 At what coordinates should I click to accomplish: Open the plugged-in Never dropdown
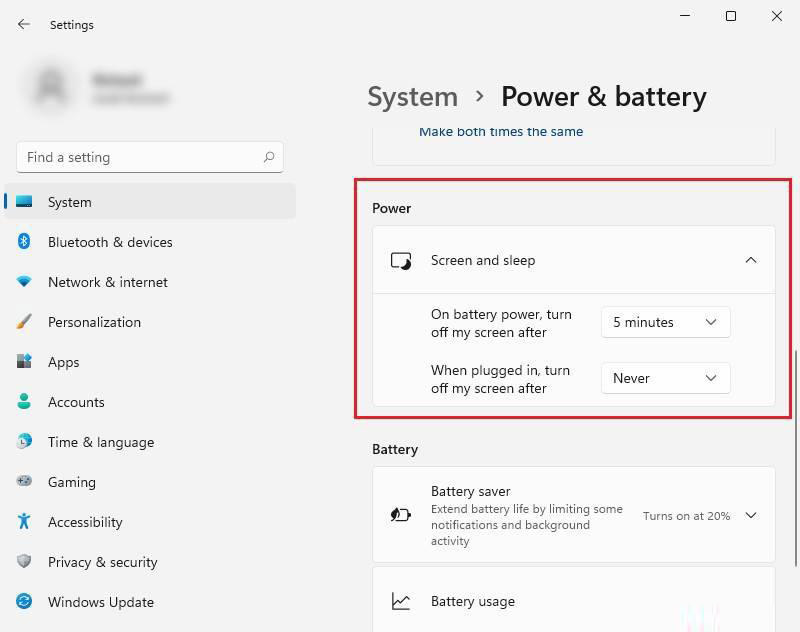point(665,378)
